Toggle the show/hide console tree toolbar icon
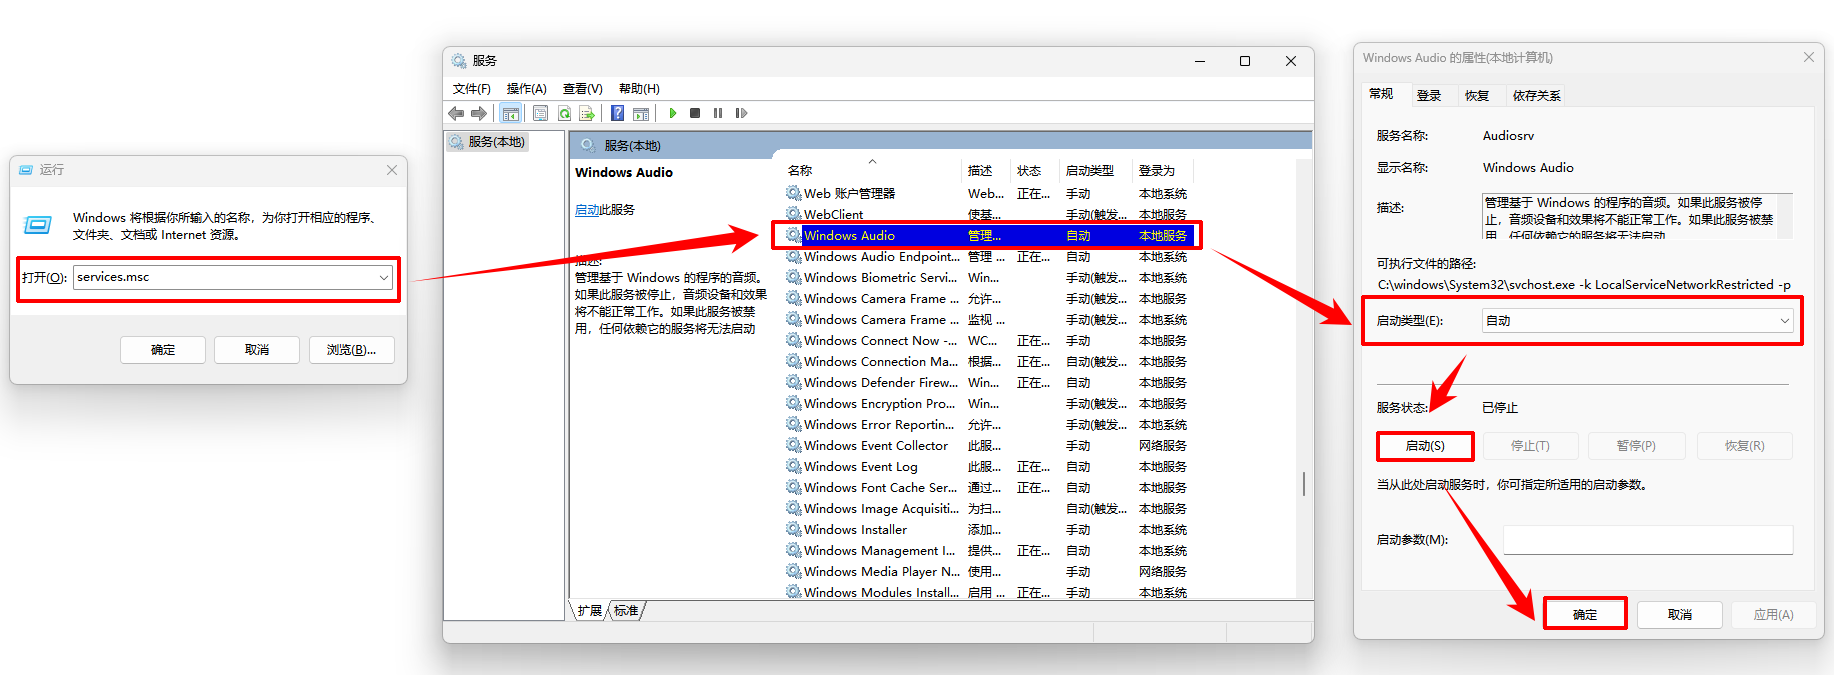 (511, 113)
